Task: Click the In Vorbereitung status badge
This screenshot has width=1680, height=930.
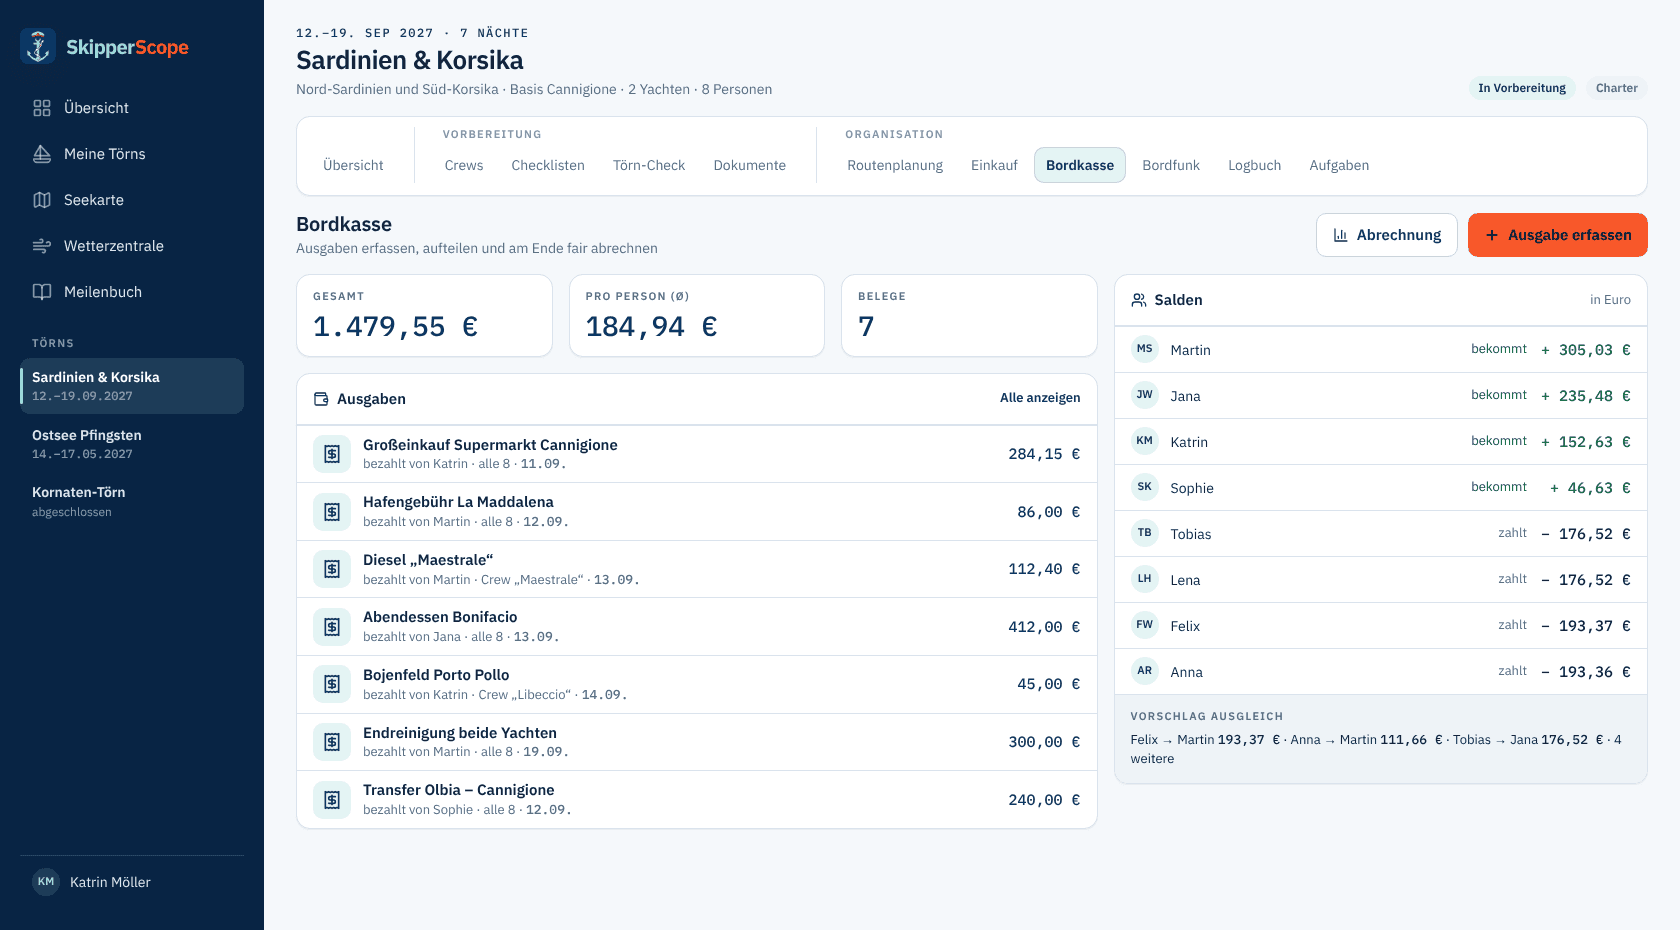Action: click(1522, 88)
